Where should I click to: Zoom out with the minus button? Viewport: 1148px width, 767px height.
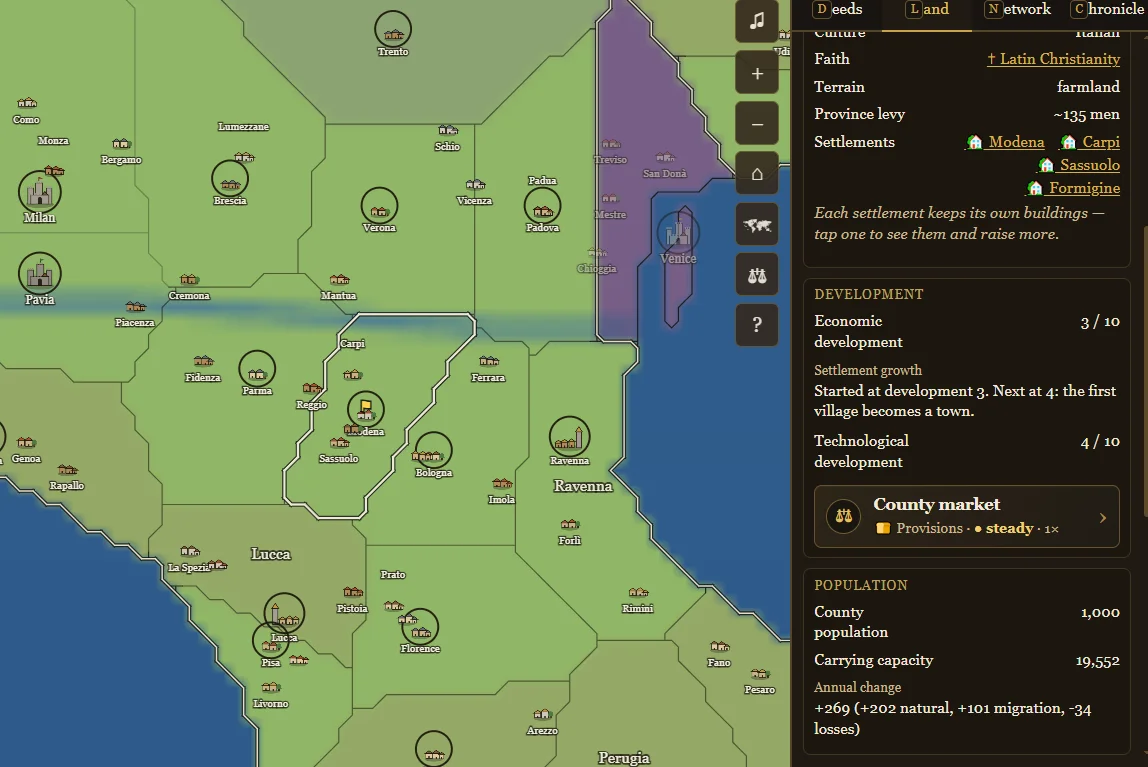point(757,124)
